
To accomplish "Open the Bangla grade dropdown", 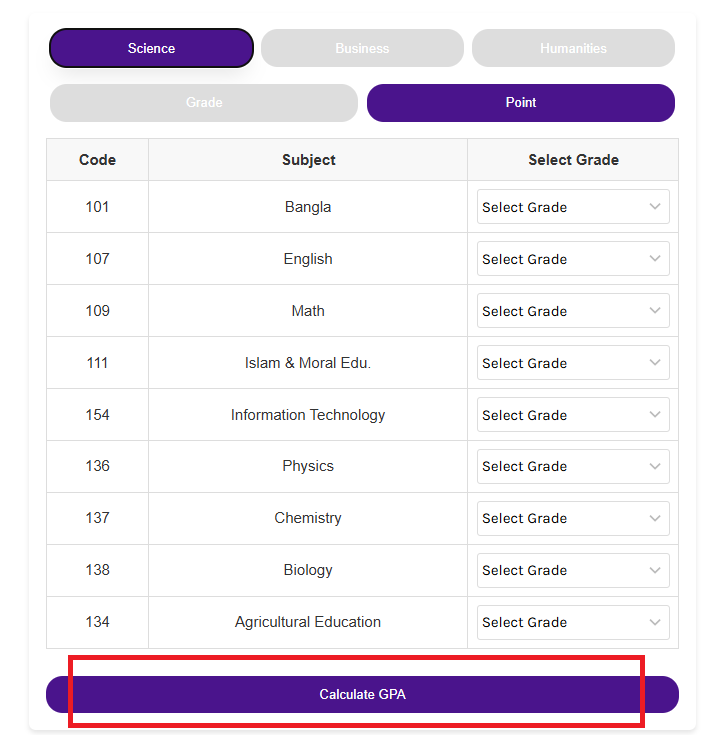I will [x=573, y=207].
